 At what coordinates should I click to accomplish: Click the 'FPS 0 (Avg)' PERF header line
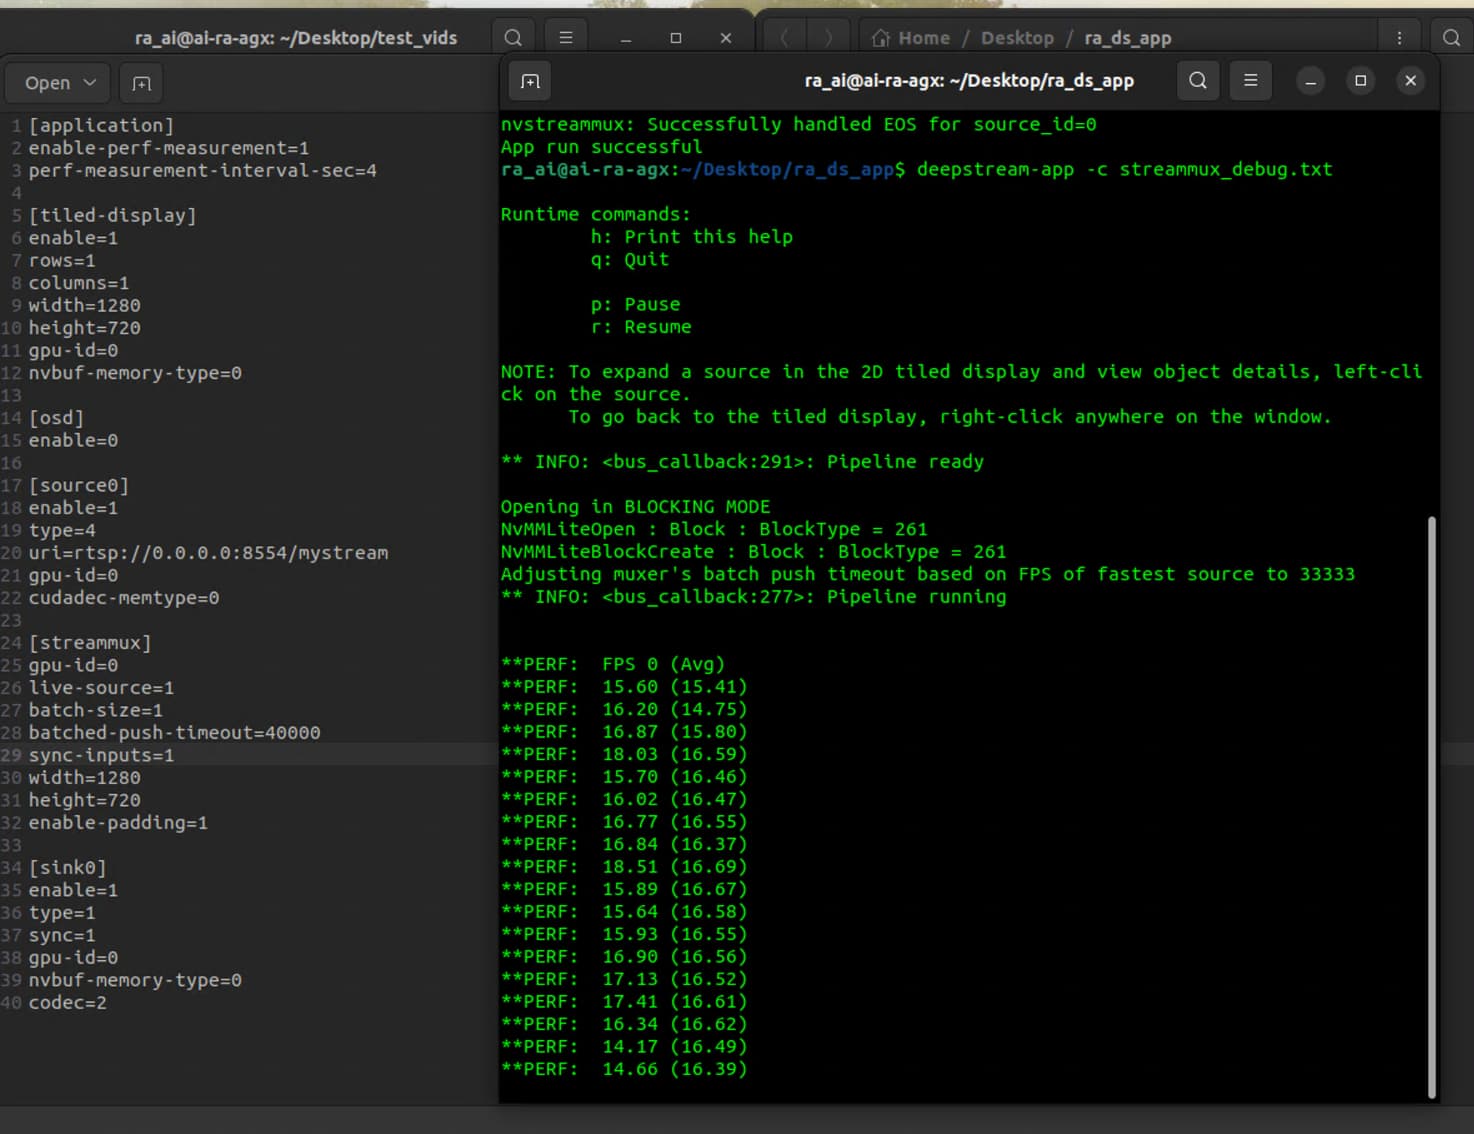(x=613, y=664)
